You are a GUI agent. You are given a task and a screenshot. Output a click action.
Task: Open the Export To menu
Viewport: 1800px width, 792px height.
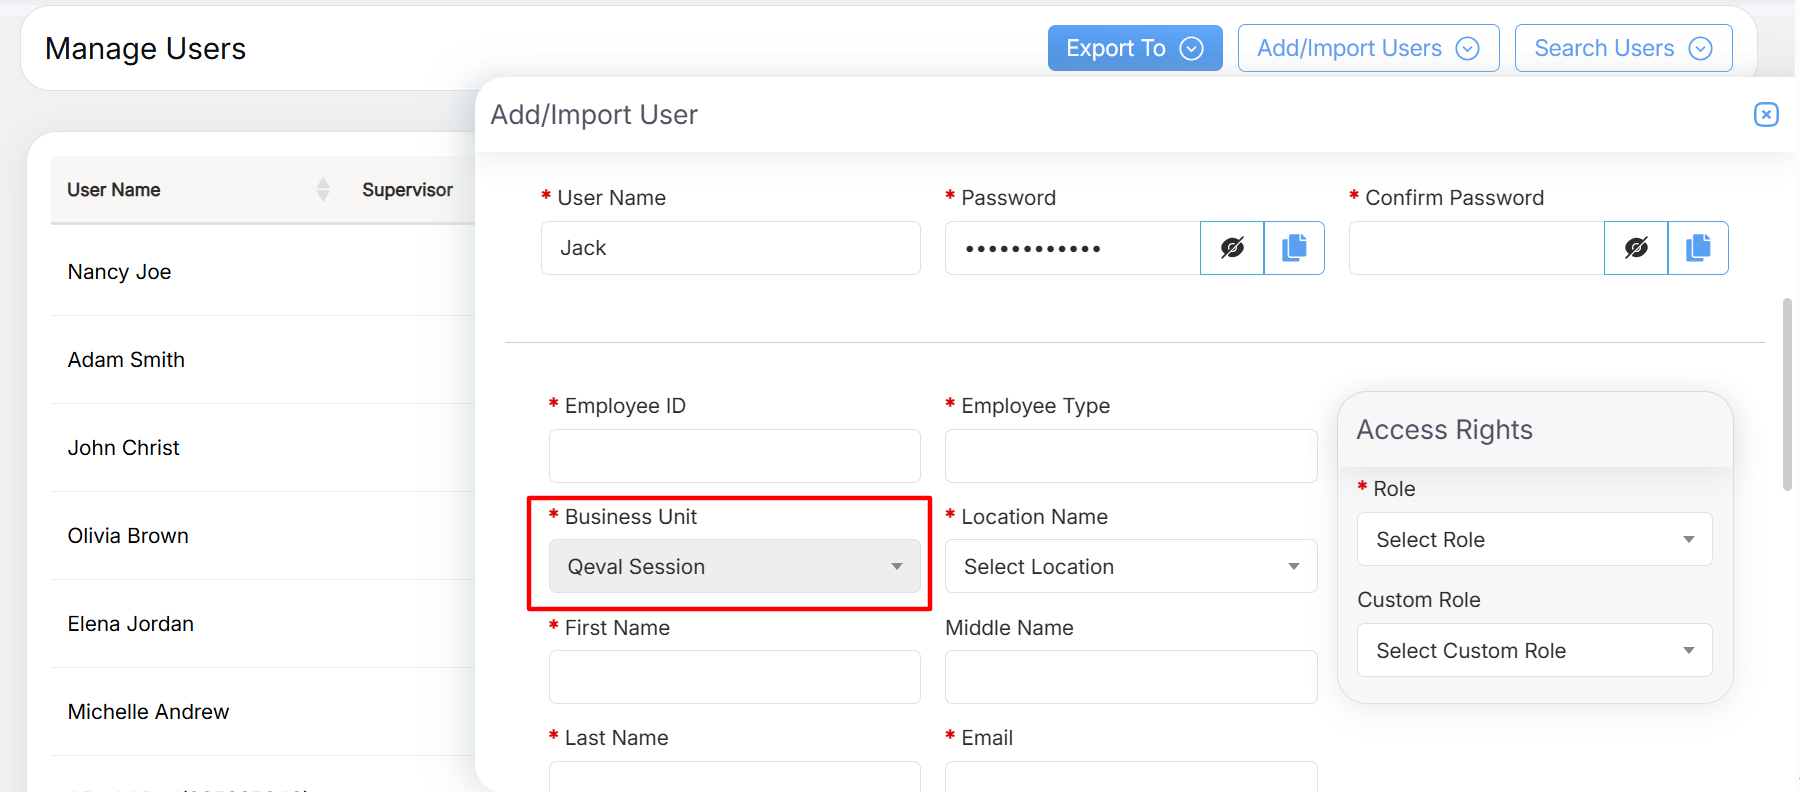[x=1134, y=48]
